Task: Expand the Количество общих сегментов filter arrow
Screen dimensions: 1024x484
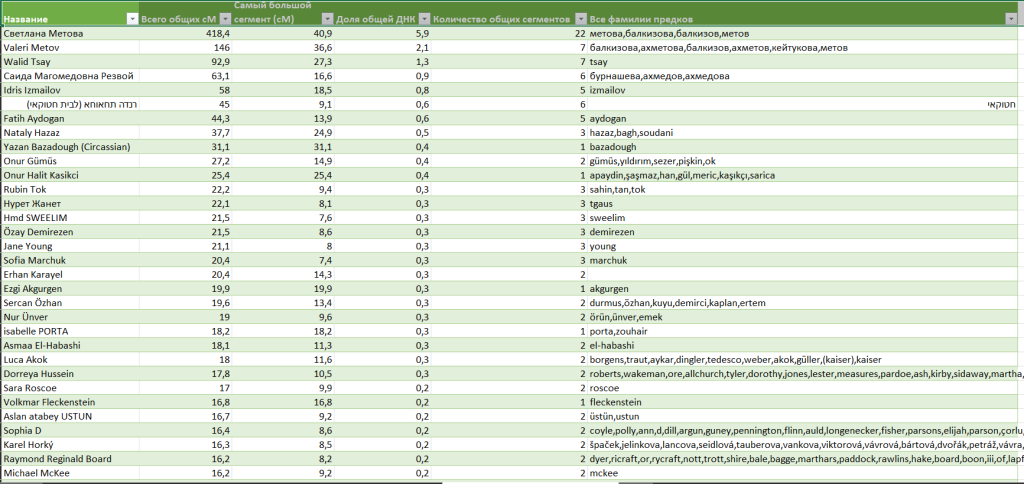Action: (x=579, y=19)
